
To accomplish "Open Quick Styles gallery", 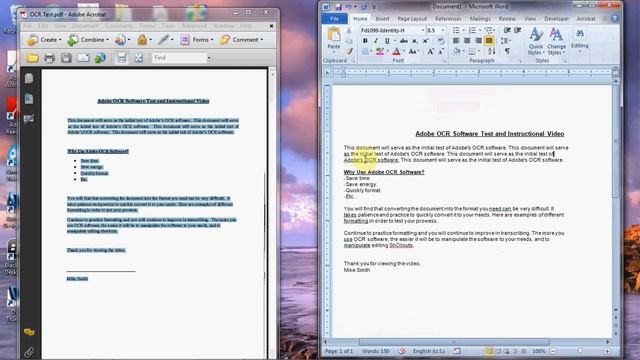I will (536, 41).
